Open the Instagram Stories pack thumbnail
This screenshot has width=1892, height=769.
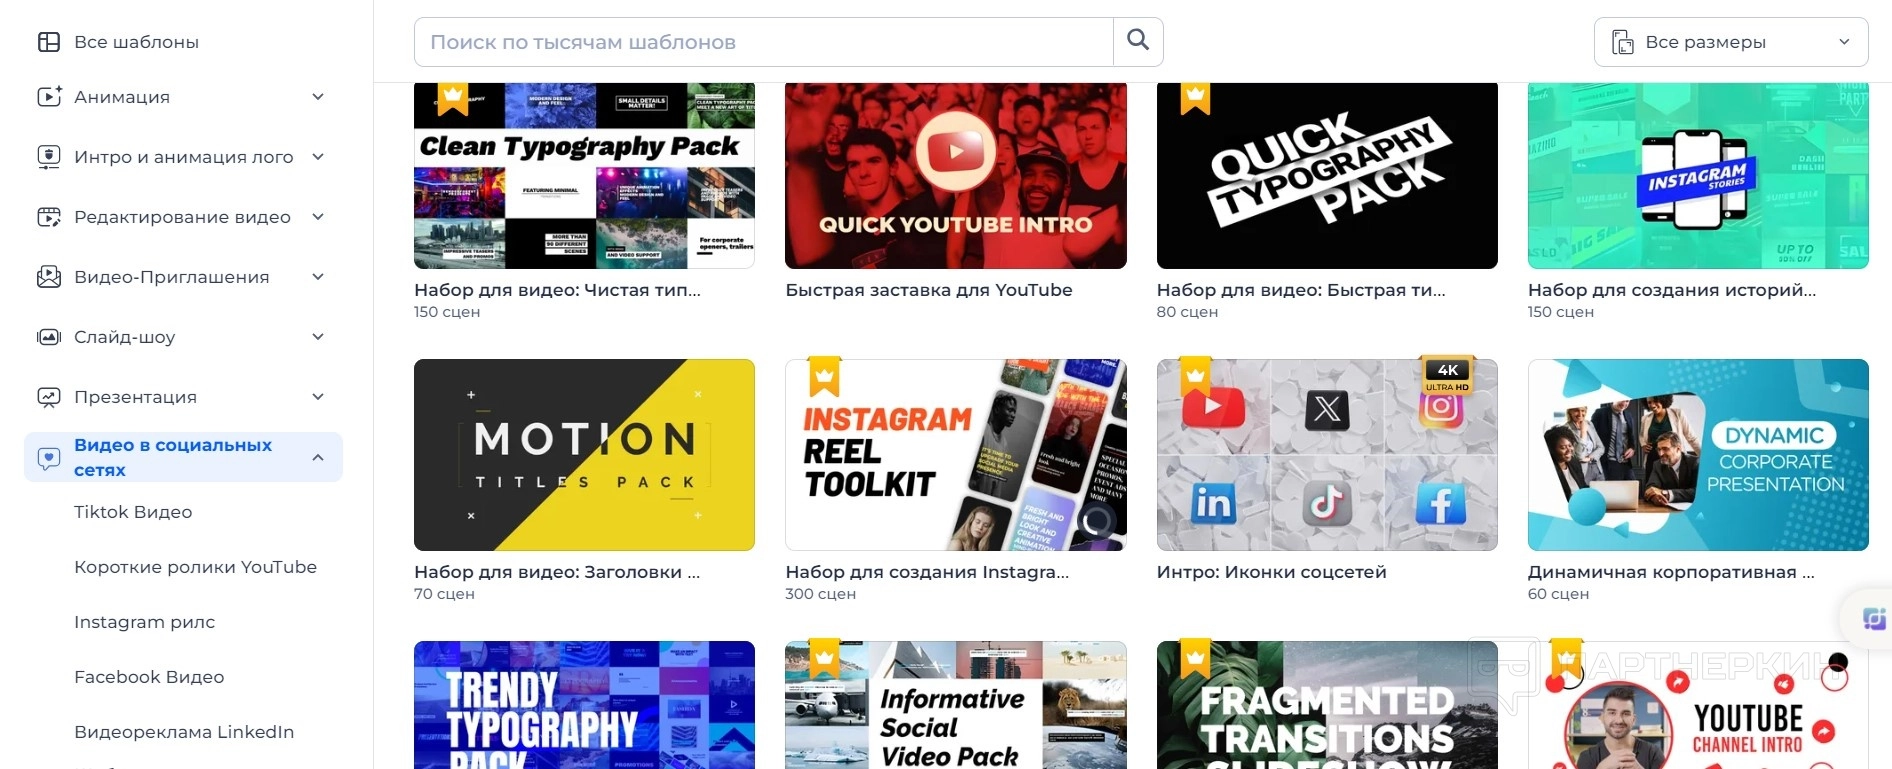pos(1698,176)
